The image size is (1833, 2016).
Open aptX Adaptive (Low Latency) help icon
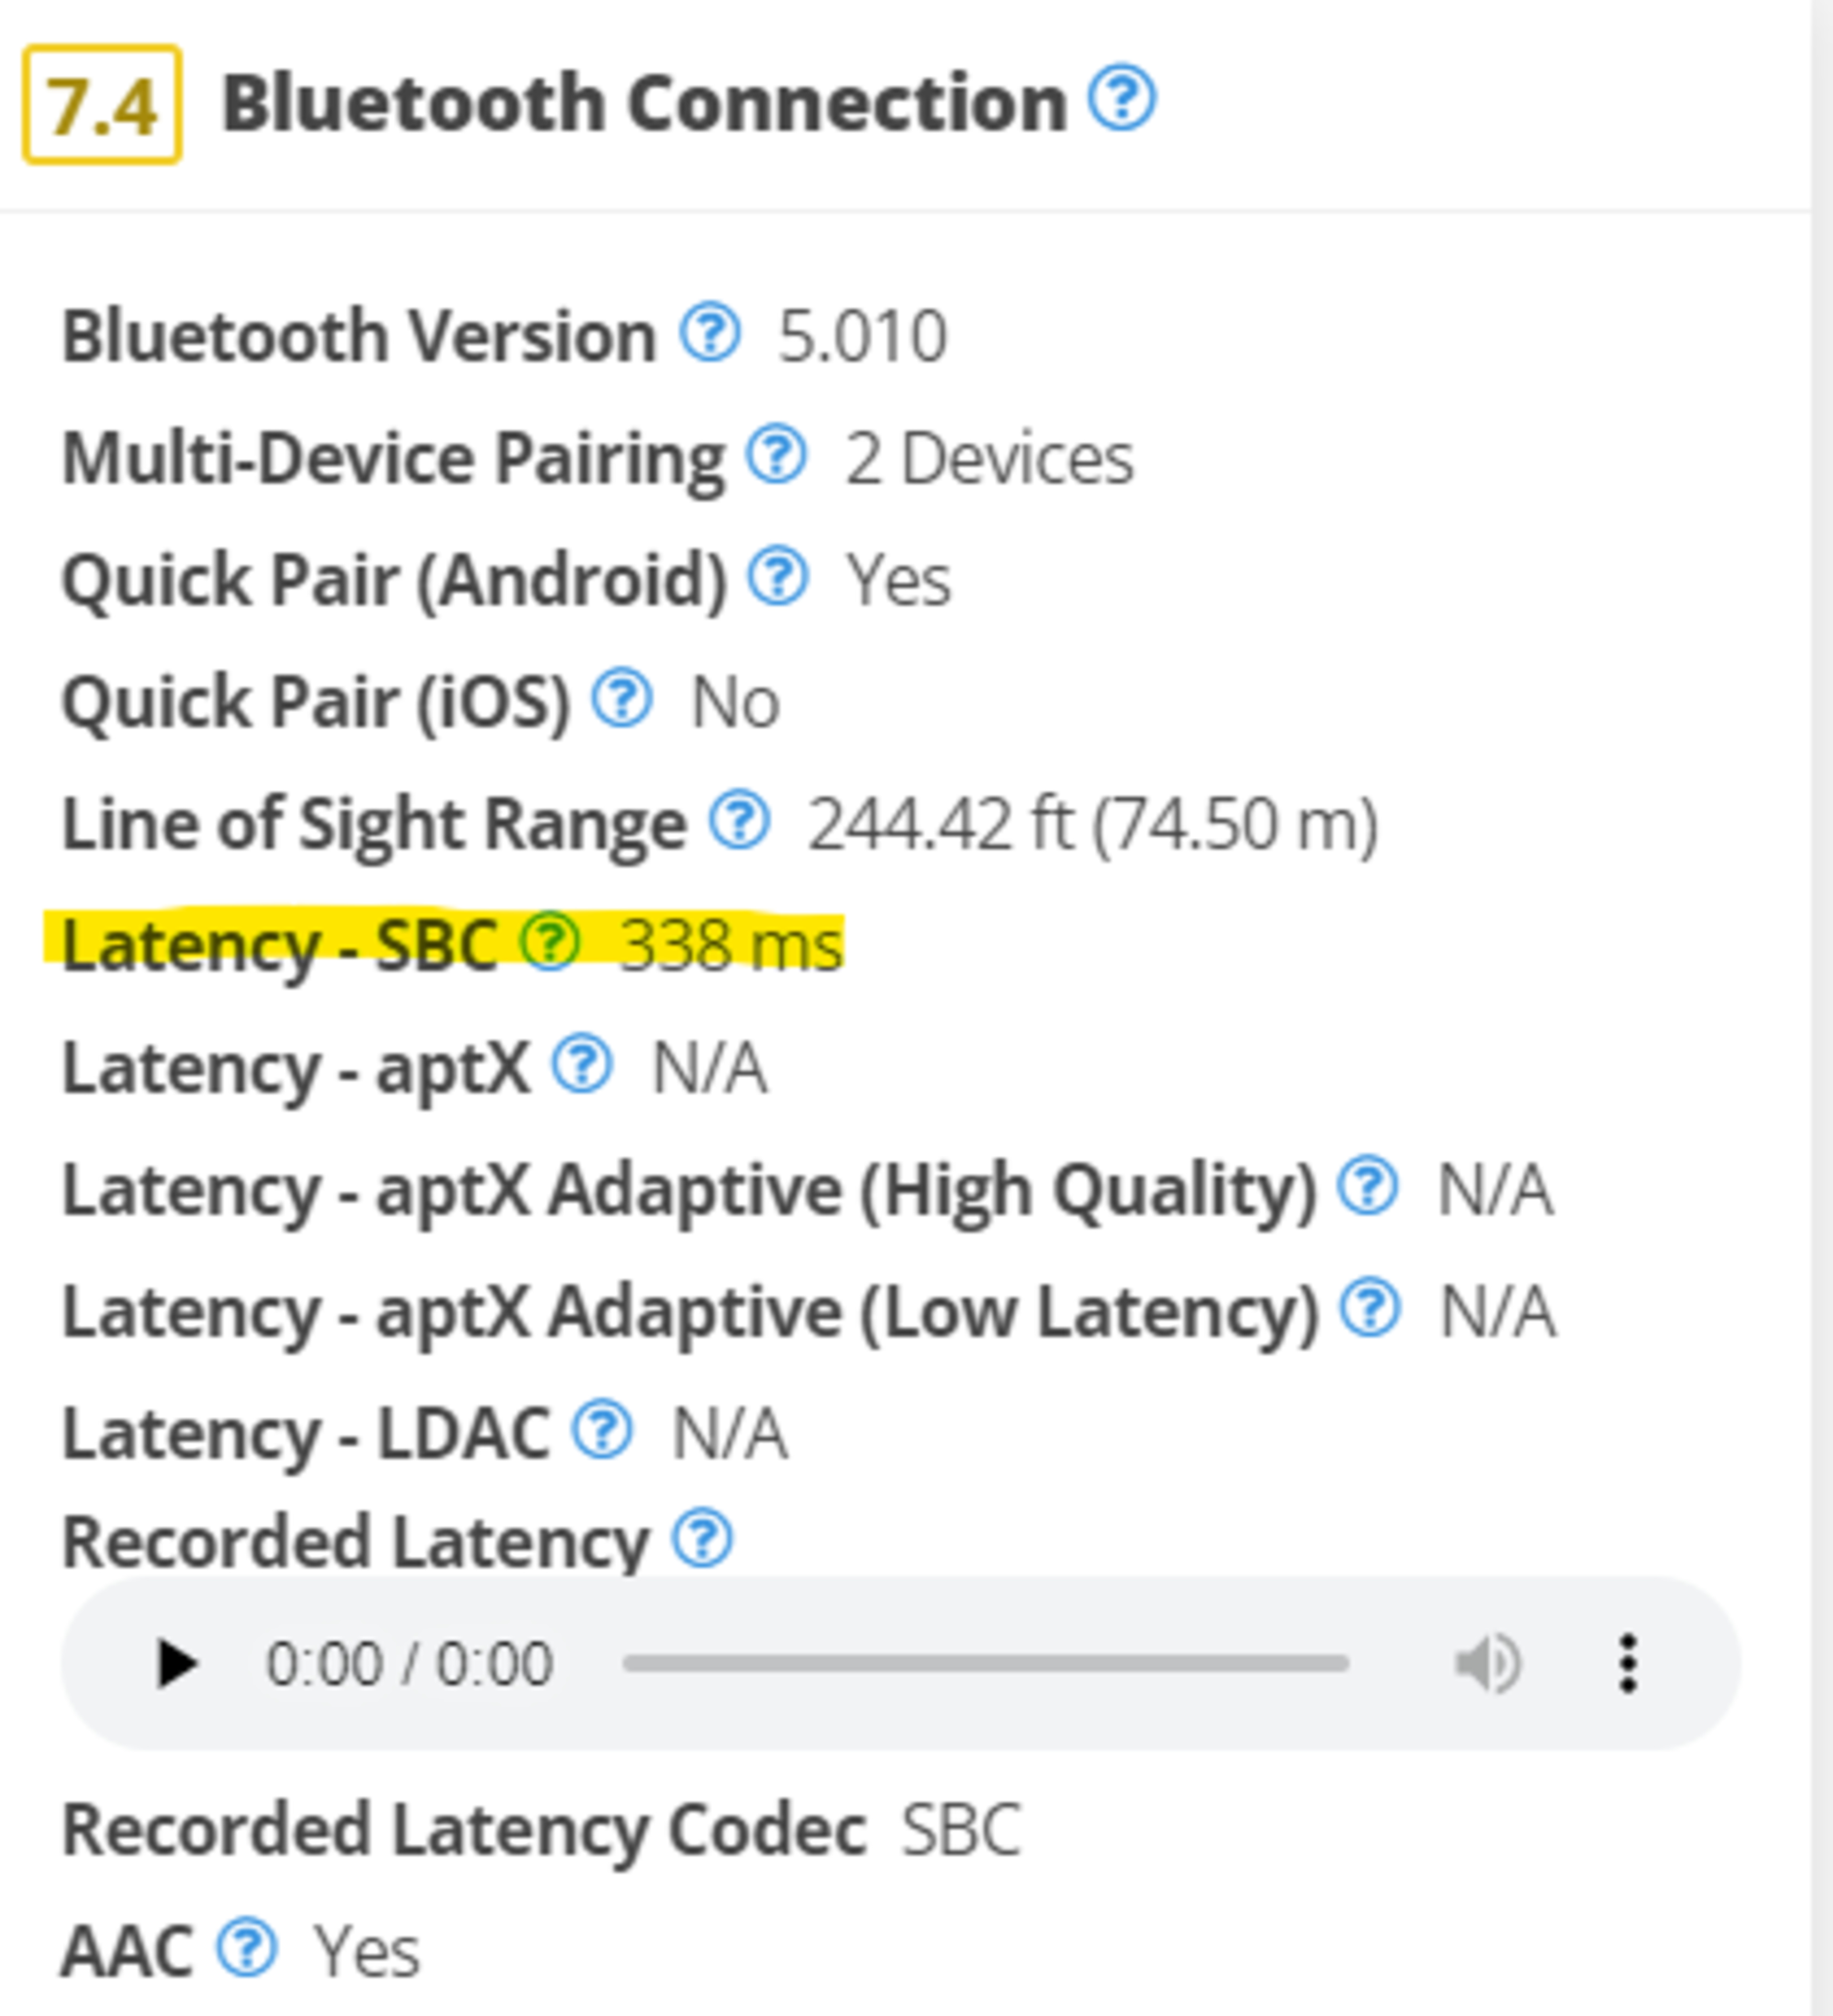pos(1369,1308)
